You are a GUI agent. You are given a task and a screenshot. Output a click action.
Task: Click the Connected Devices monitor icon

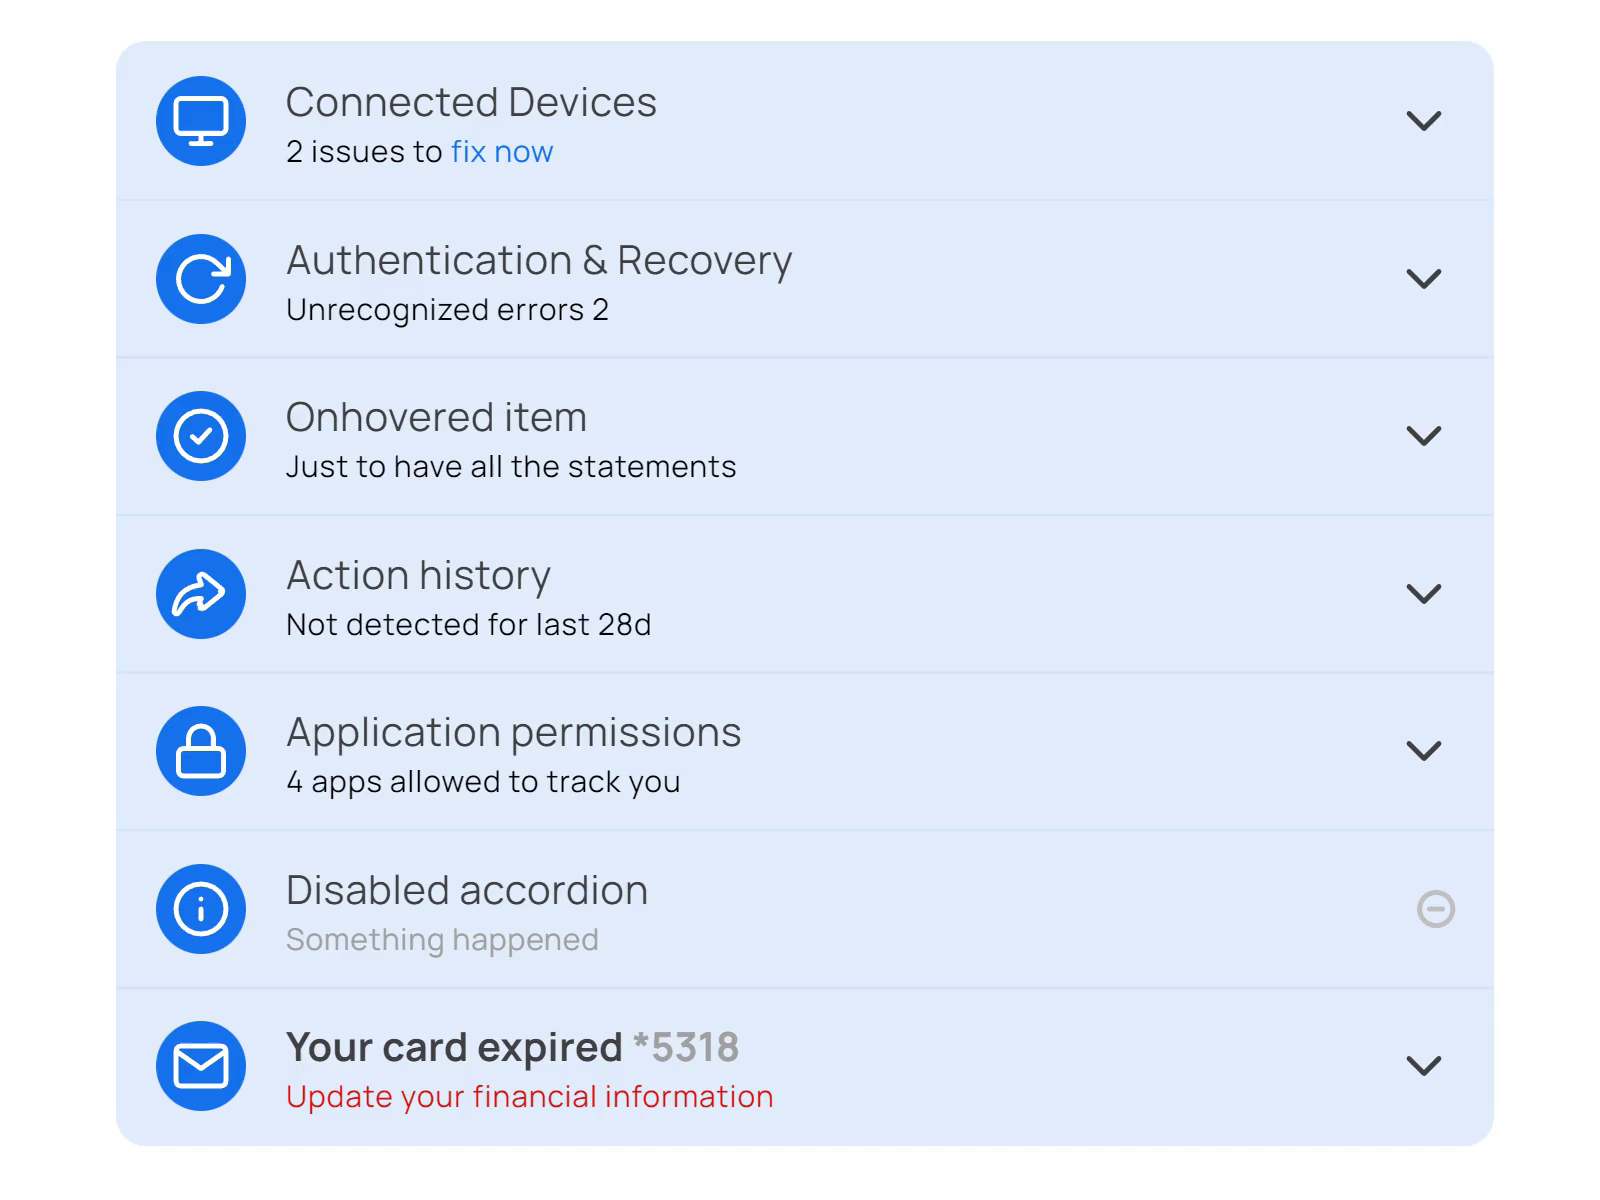tap(201, 121)
